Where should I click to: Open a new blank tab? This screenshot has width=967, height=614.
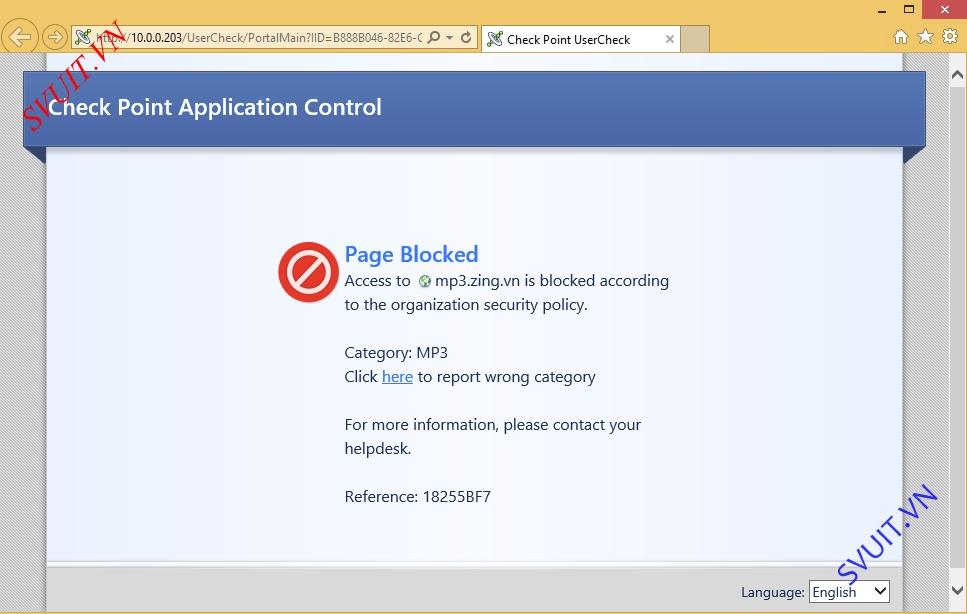click(695, 39)
